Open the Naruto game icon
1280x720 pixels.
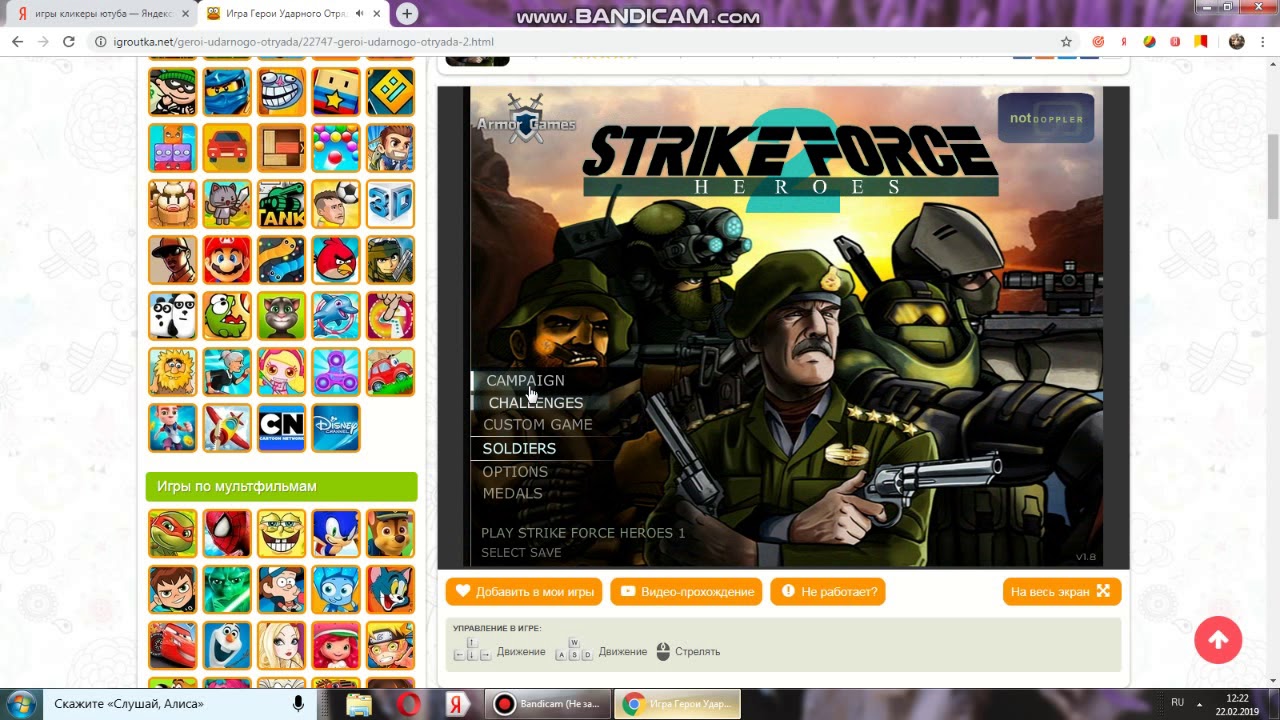390,645
